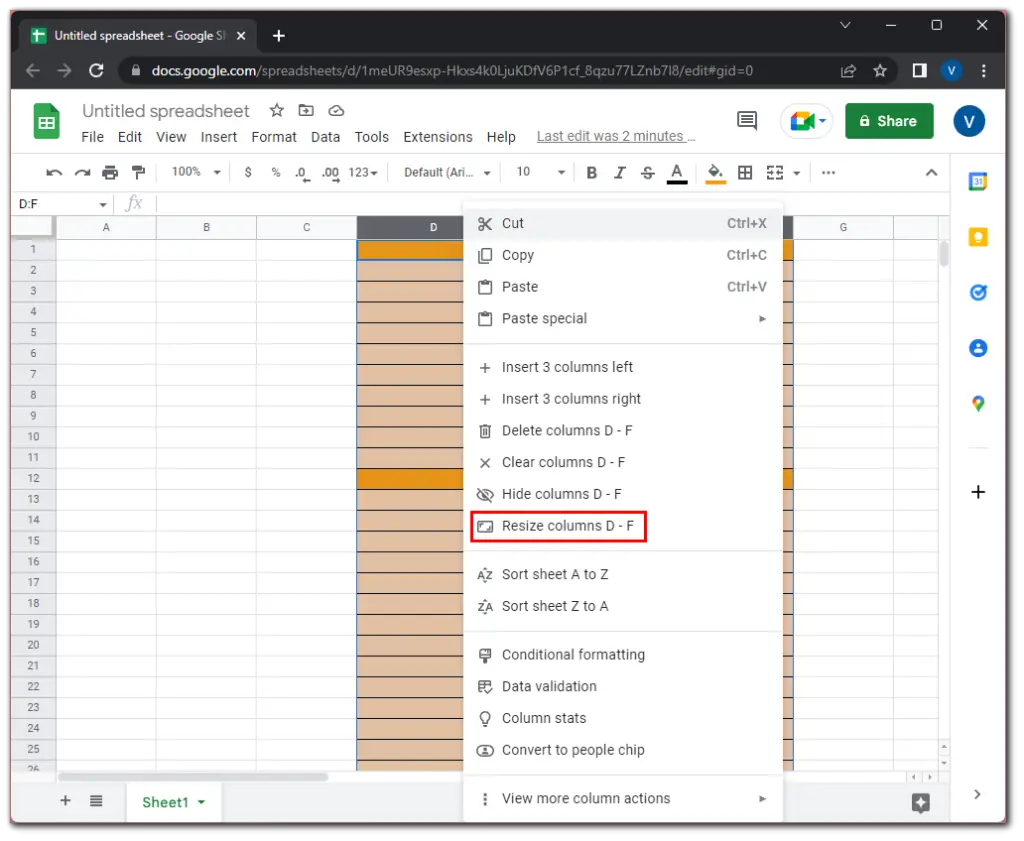Screen dimensions: 1024x841
Task: Open the borders tool
Action: [x=745, y=173]
